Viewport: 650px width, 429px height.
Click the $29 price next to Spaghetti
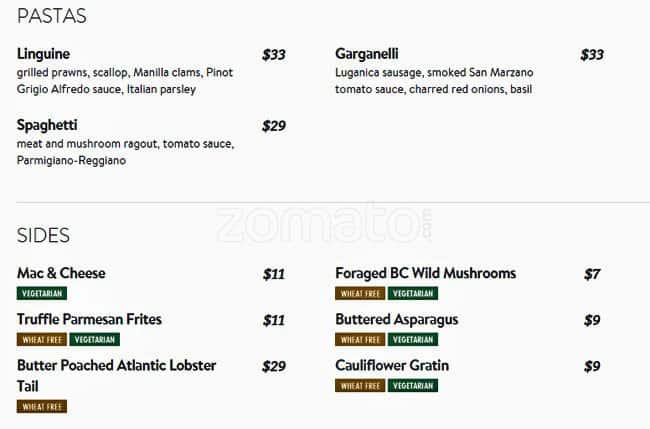point(273,126)
